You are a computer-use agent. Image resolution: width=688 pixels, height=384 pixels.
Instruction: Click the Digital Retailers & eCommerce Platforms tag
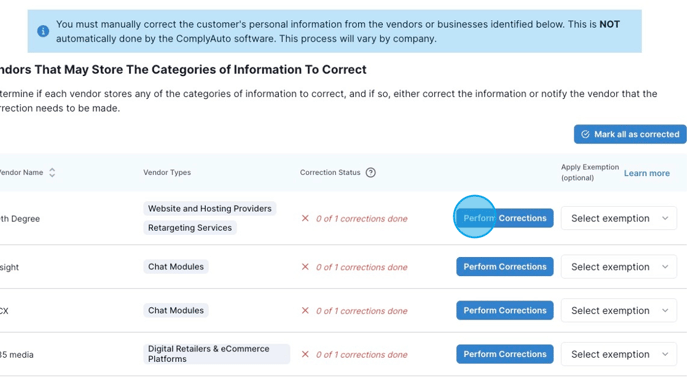(217, 354)
